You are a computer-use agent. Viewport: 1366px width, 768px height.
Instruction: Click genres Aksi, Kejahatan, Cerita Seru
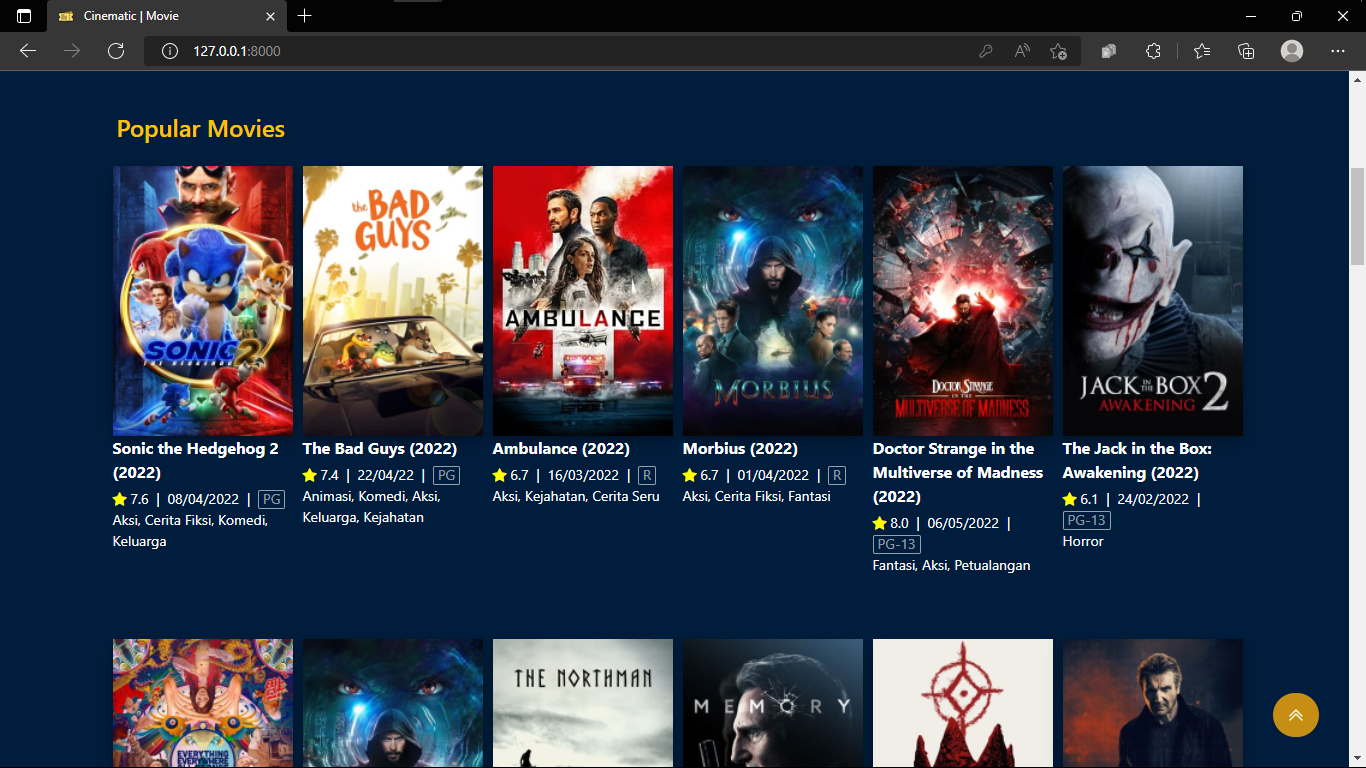[576, 496]
